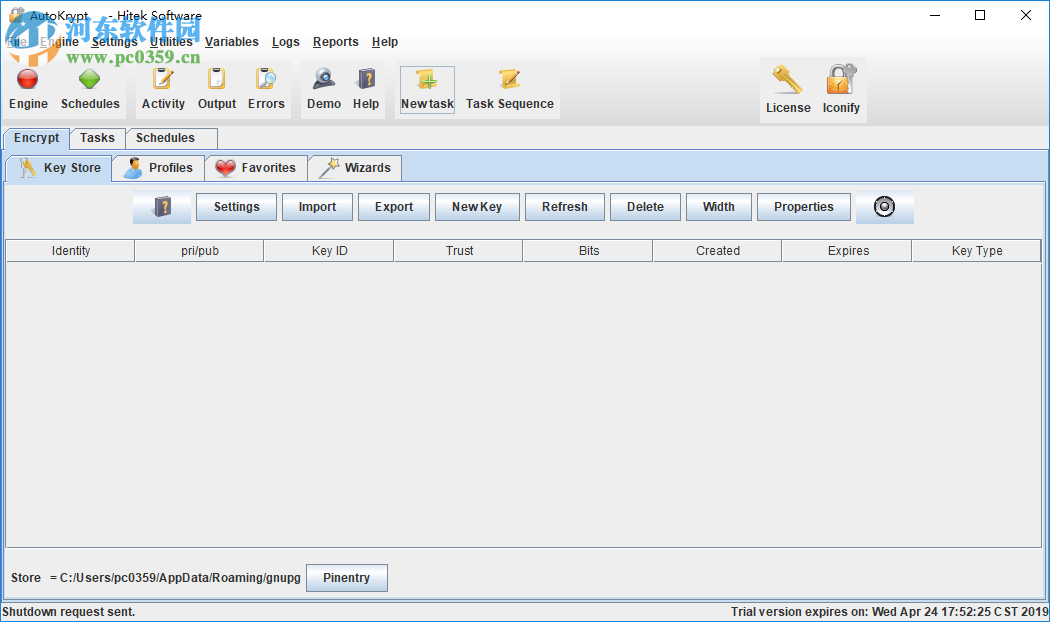Click the Bits column header
This screenshot has height=622, width=1050.
tap(589, 250)
